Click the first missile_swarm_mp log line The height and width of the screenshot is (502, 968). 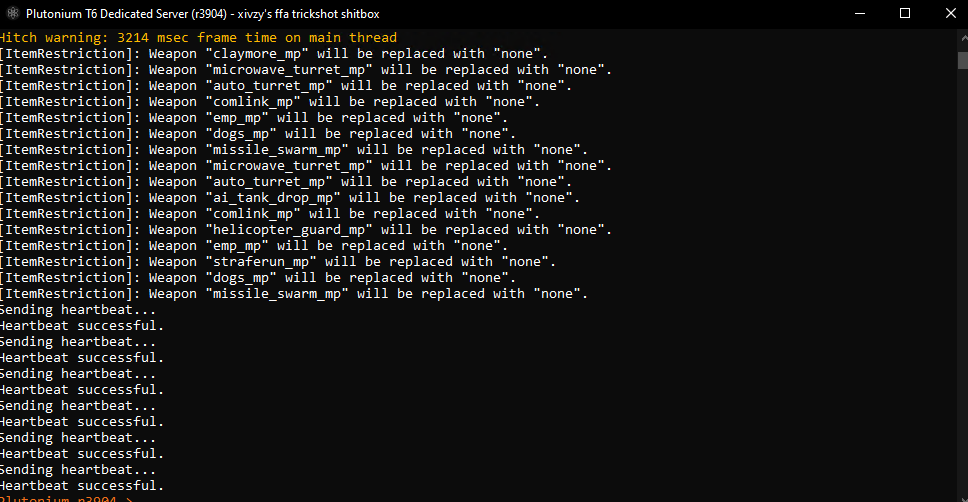(294, 149)
